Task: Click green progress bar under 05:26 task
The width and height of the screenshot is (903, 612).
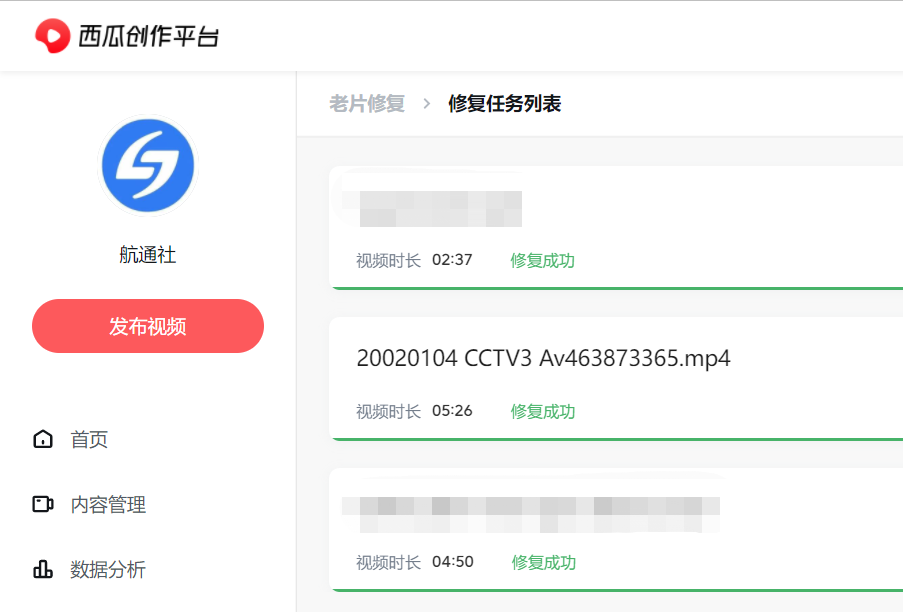Action: tap(617, 439)
